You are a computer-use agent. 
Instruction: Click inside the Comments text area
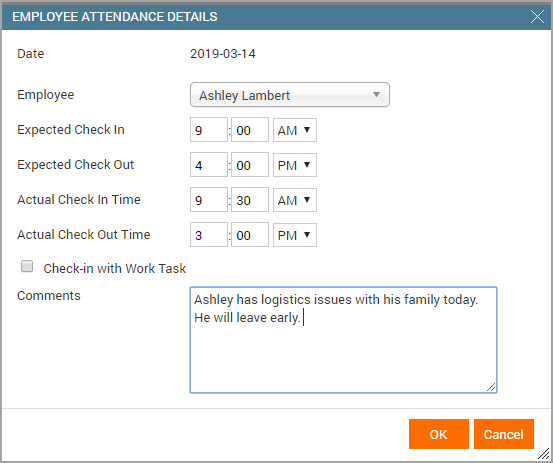[343, 340]
